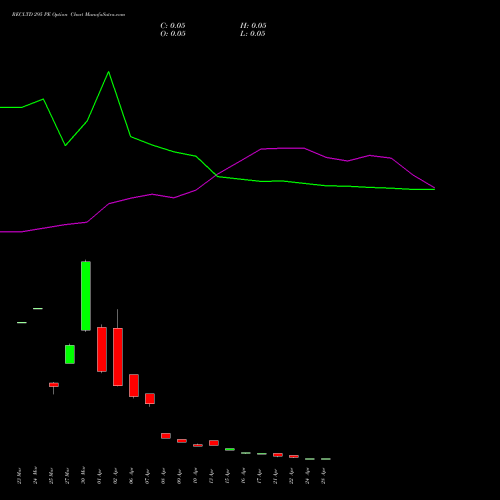Click the red candle for 01 Apr

pyautogui.click(x=102, y=349)
